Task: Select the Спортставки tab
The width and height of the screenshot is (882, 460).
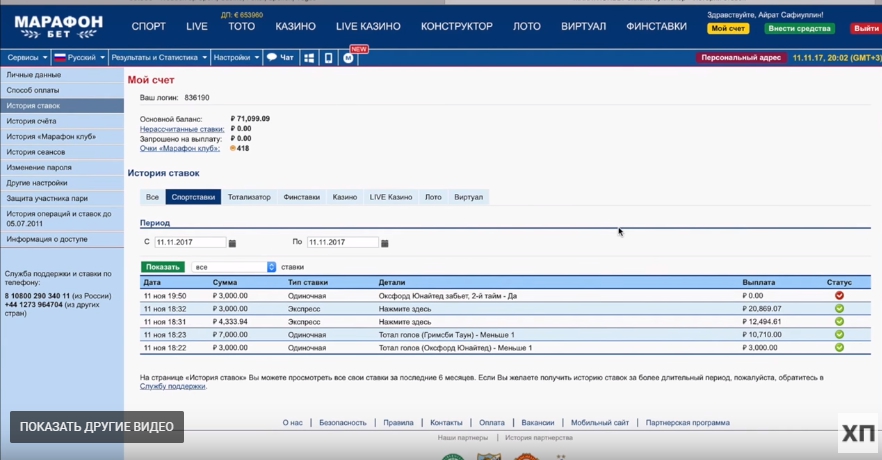Action: coord(193,197)
